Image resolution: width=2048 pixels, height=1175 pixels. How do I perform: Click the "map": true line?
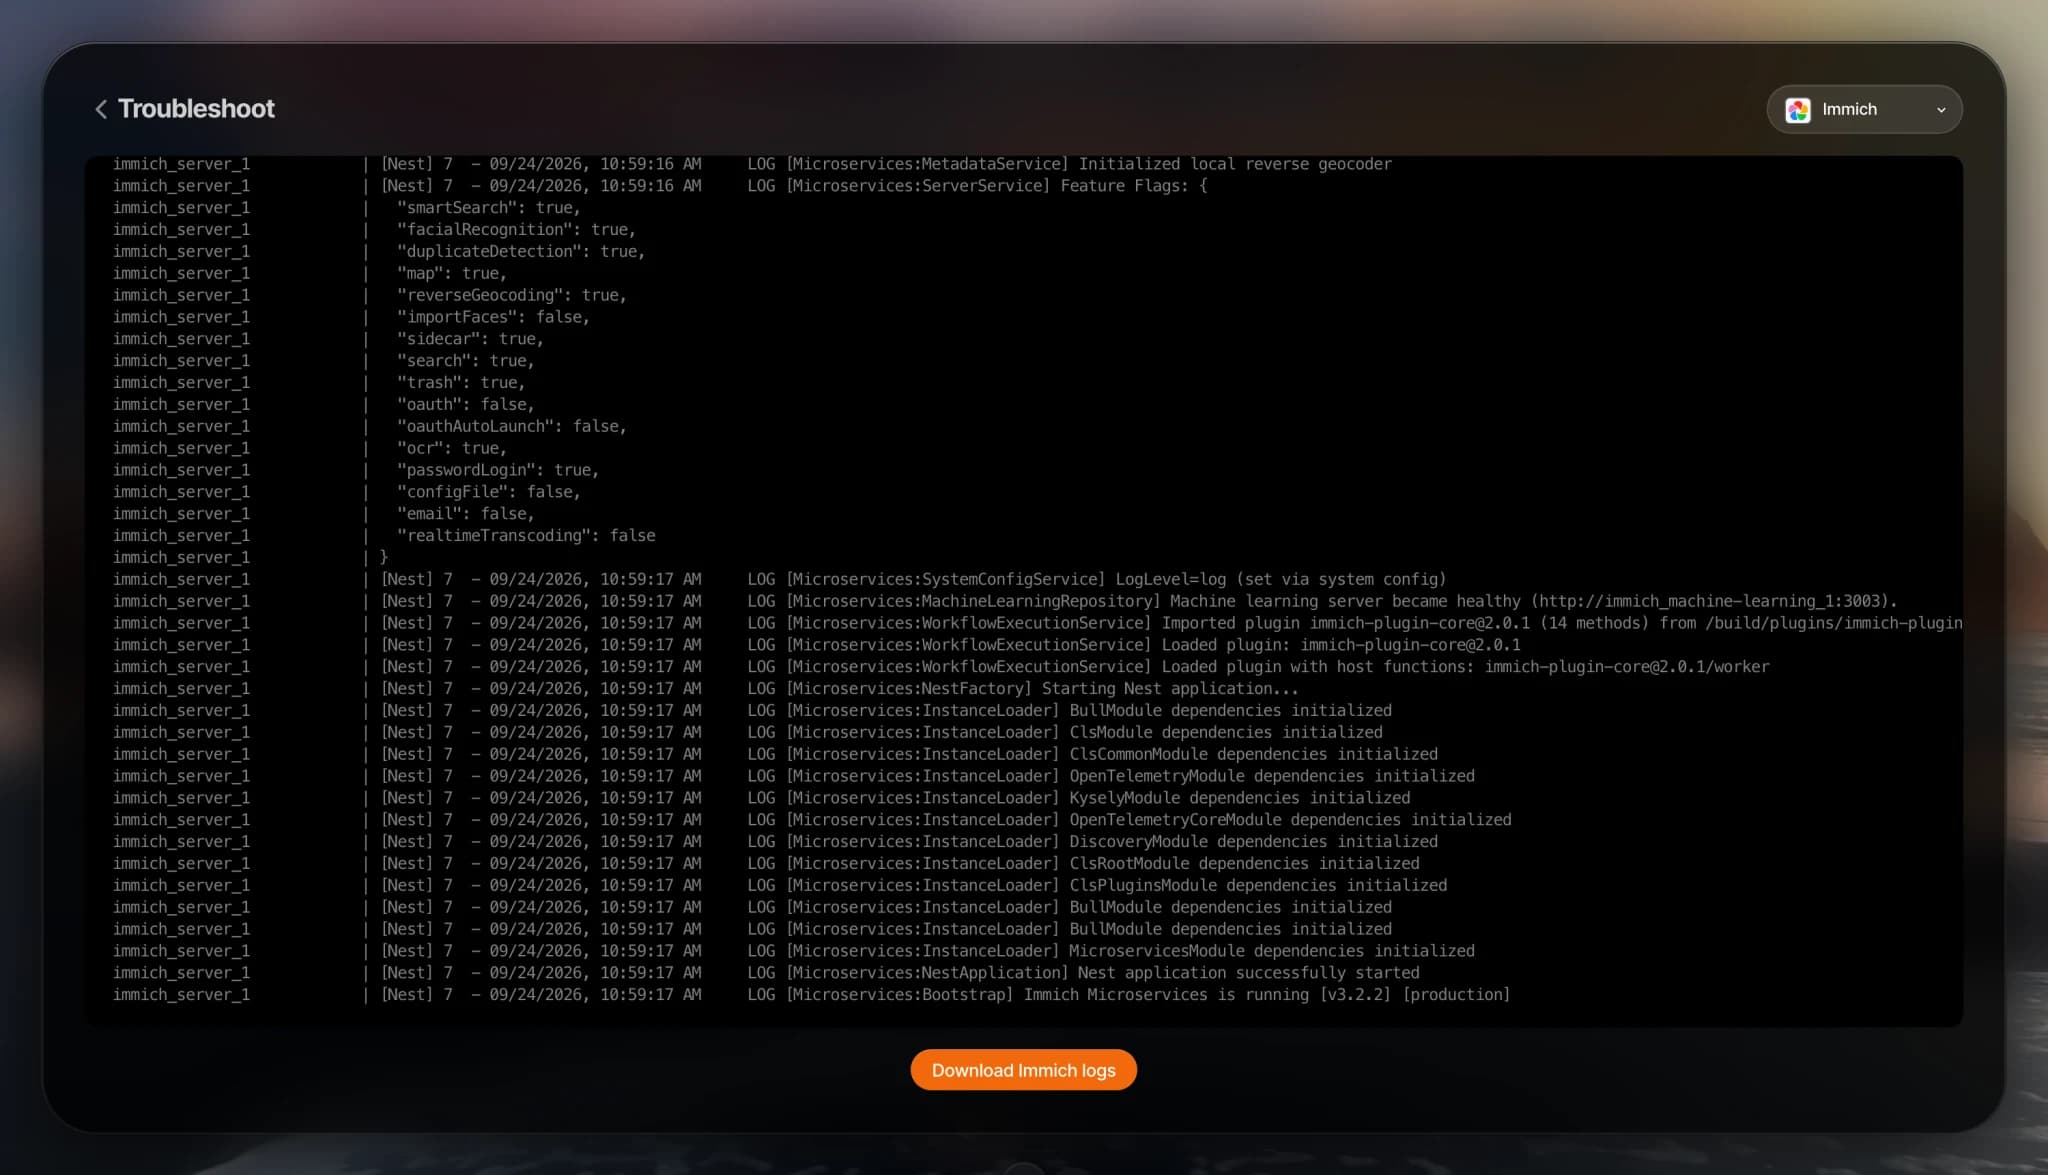coord(310,274)
